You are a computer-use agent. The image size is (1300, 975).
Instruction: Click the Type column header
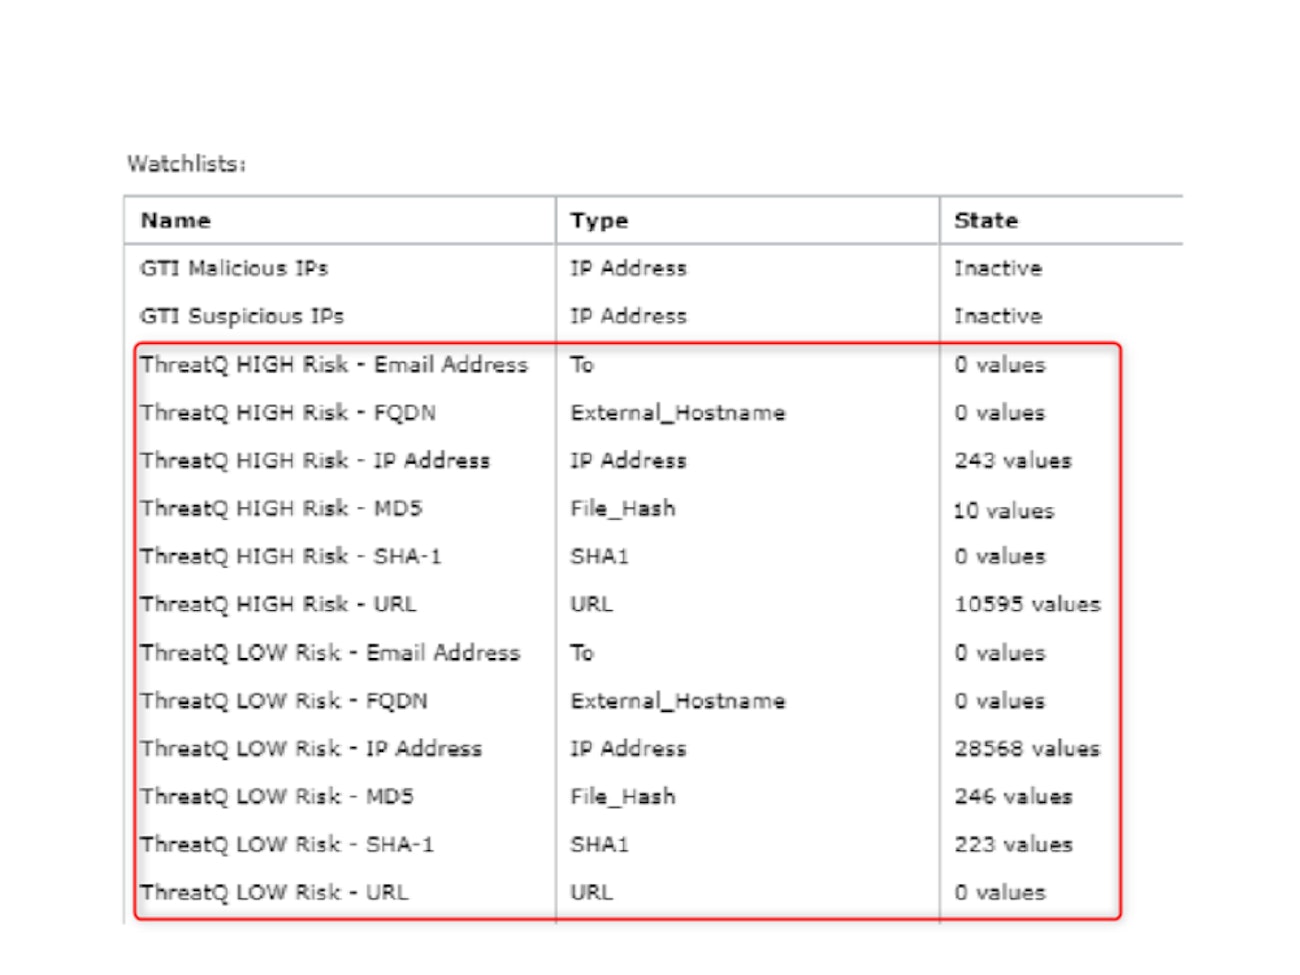599,221
